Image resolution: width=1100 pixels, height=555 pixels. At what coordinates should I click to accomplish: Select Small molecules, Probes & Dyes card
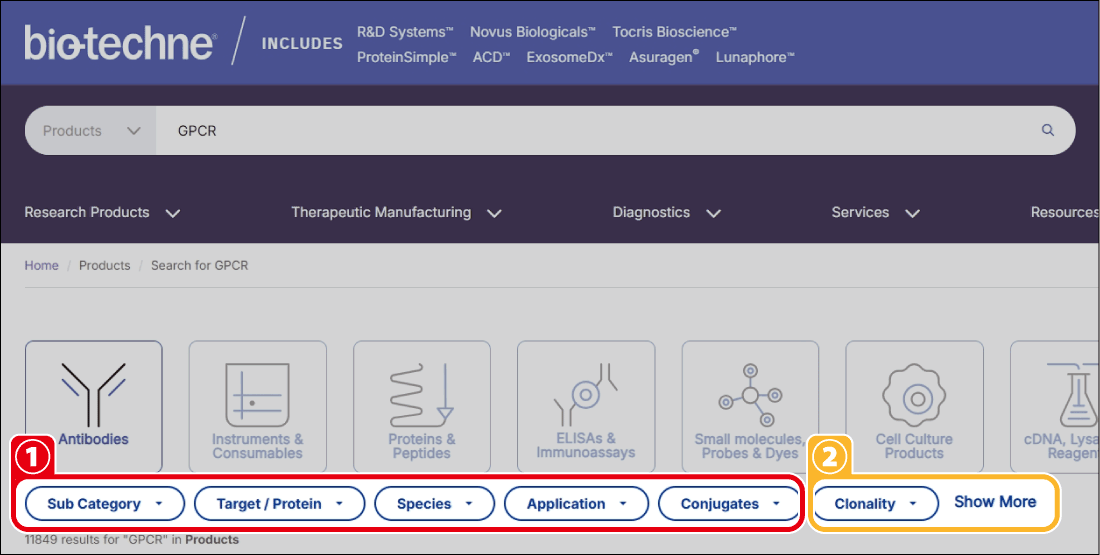point(750,406)
